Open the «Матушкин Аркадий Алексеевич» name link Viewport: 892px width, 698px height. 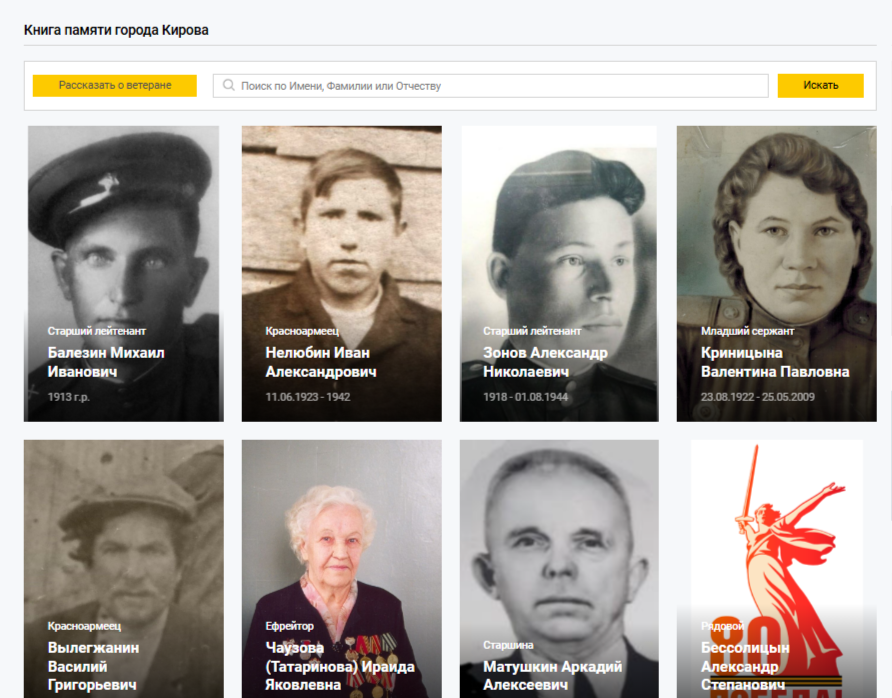(552, 675)
